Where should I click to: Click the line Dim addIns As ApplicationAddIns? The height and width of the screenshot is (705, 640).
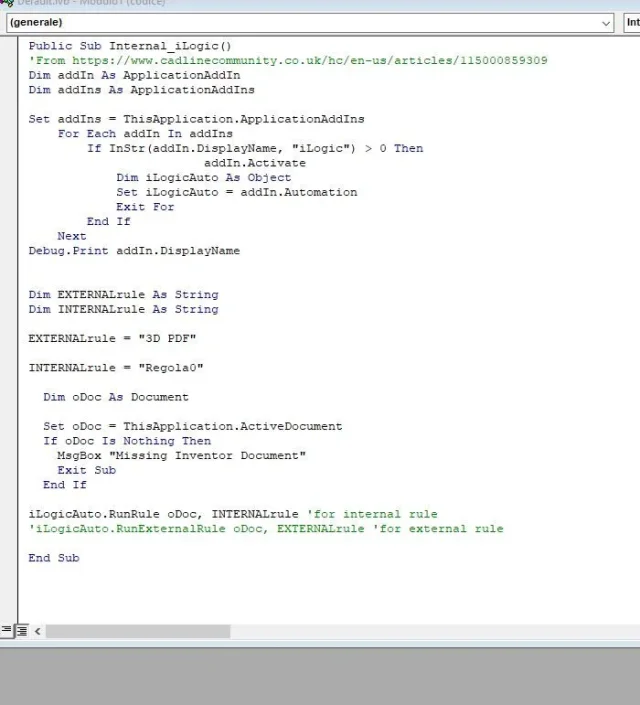(142, 89)
